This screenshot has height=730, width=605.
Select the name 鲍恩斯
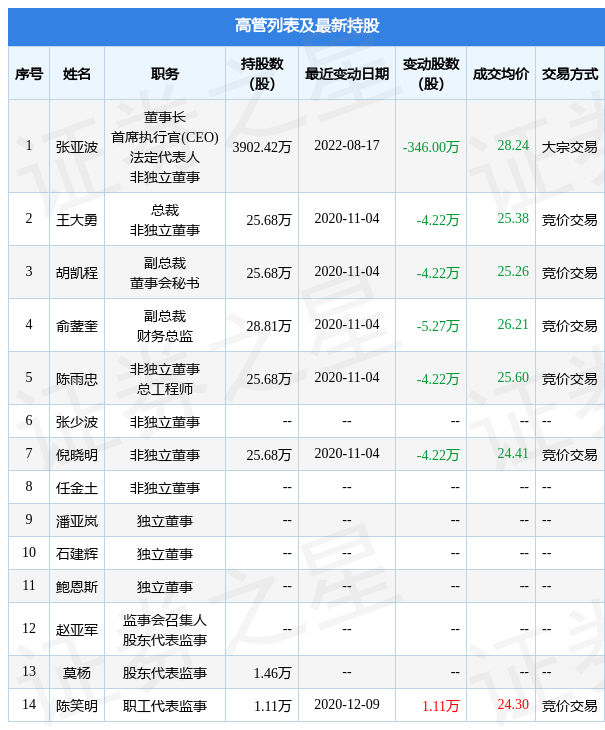tap(77, 587)
